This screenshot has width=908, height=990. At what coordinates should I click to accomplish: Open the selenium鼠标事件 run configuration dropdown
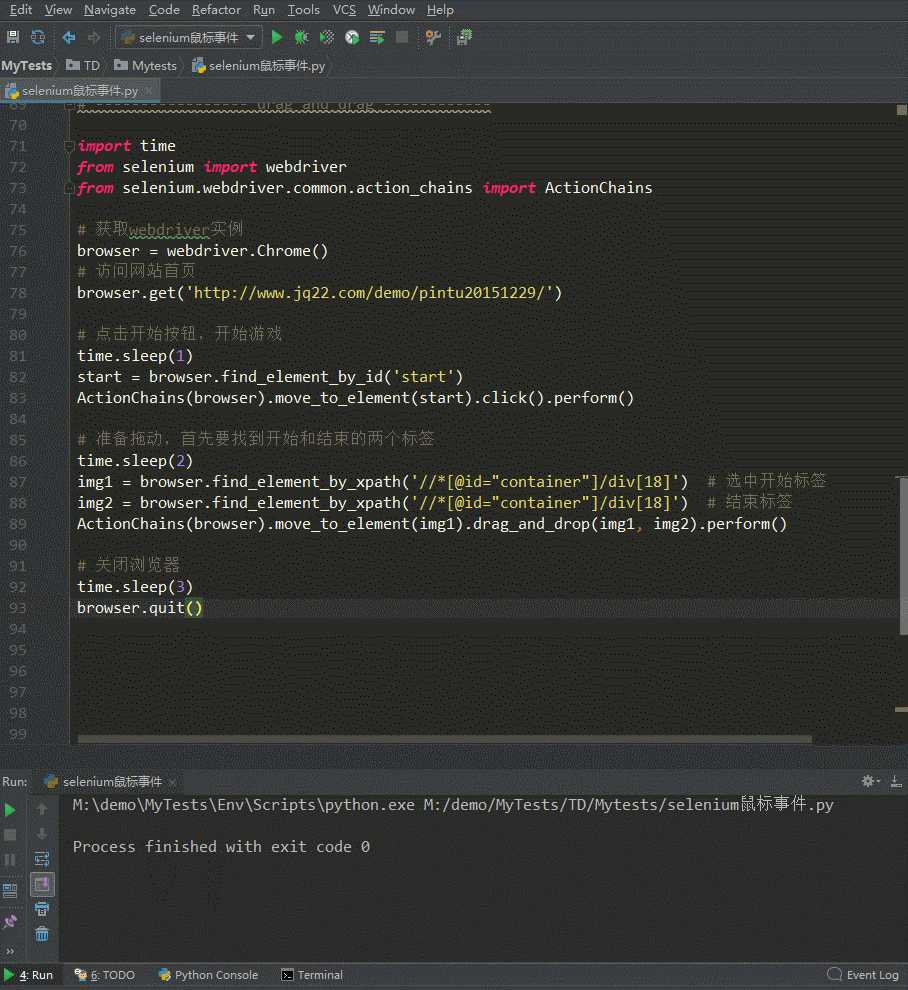(x=188, y=38)
